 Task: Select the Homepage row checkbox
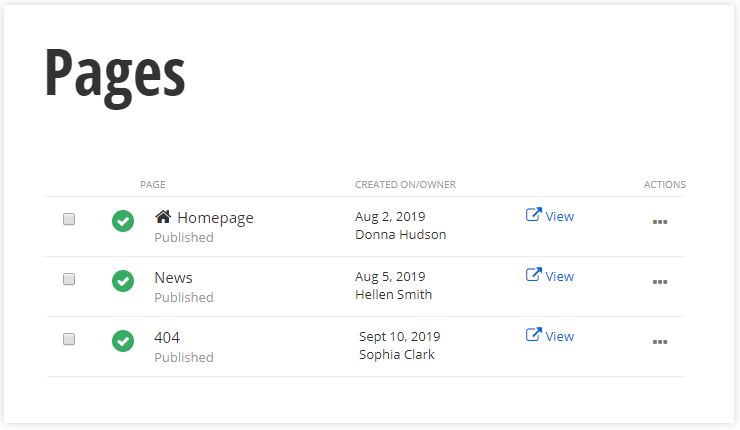click(x=69, y=219)
